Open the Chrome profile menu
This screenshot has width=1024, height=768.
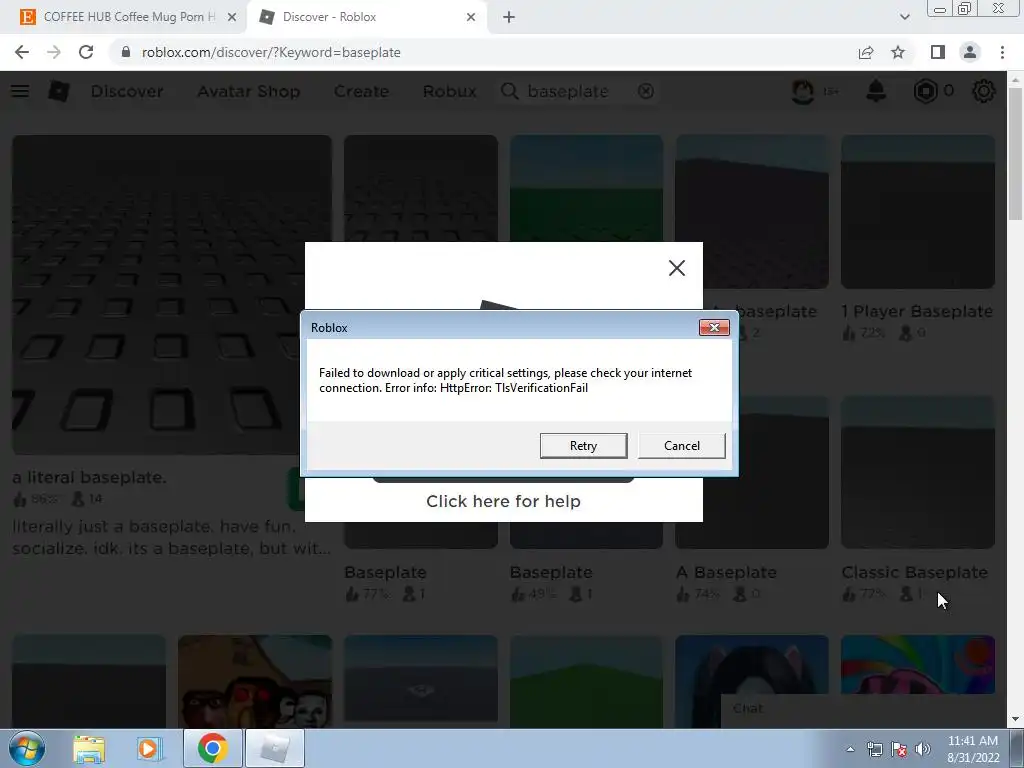click(970, 52)
